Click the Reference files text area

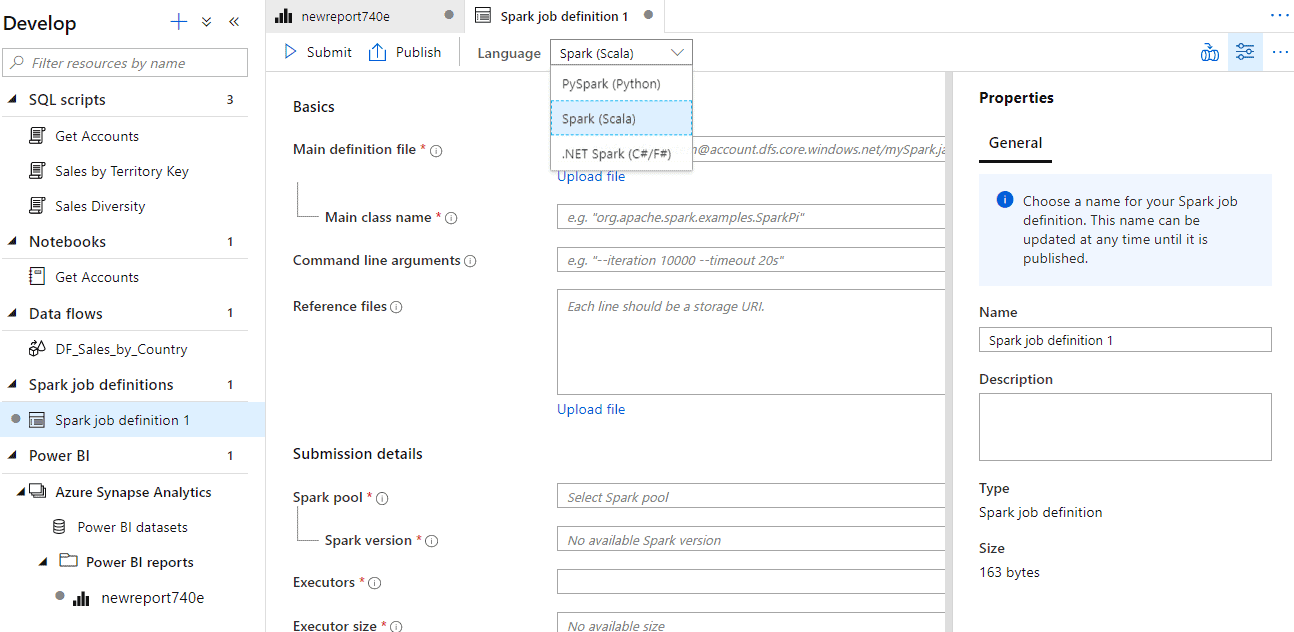(x=750, y=342)
